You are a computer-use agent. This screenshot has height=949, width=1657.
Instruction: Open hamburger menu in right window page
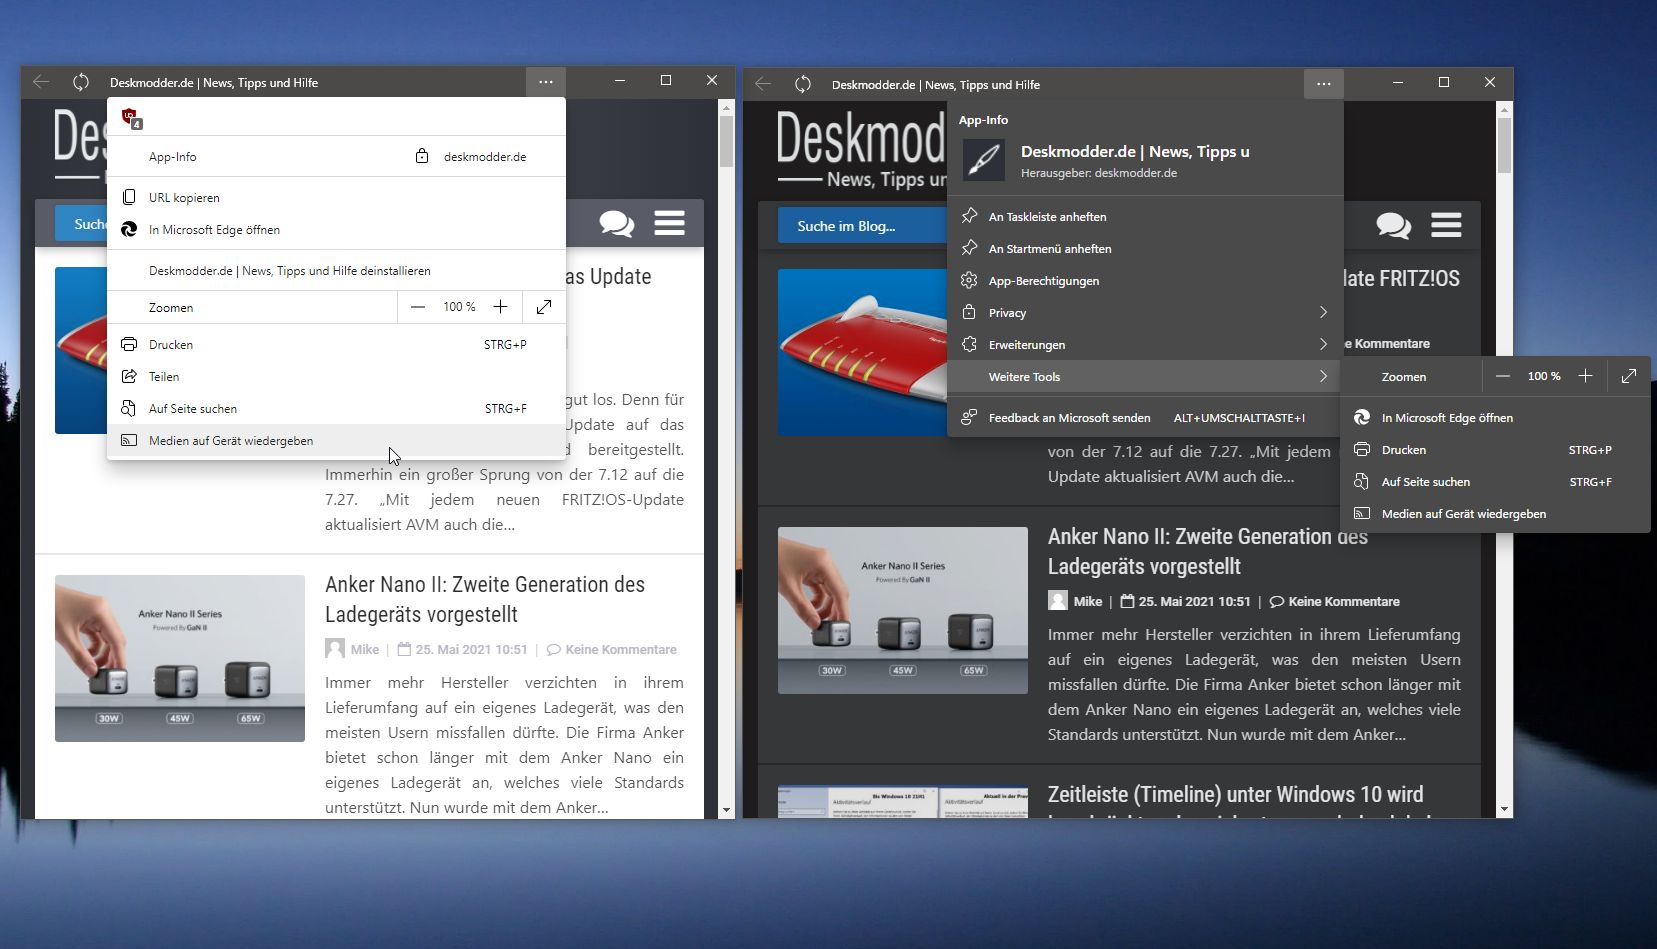click(1446, 225)
